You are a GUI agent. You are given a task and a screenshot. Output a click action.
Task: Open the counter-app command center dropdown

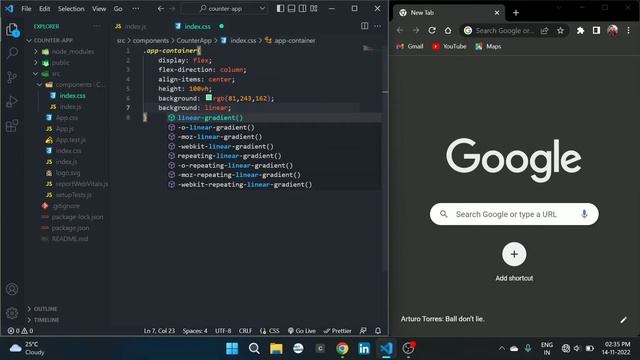coord(262,9)
